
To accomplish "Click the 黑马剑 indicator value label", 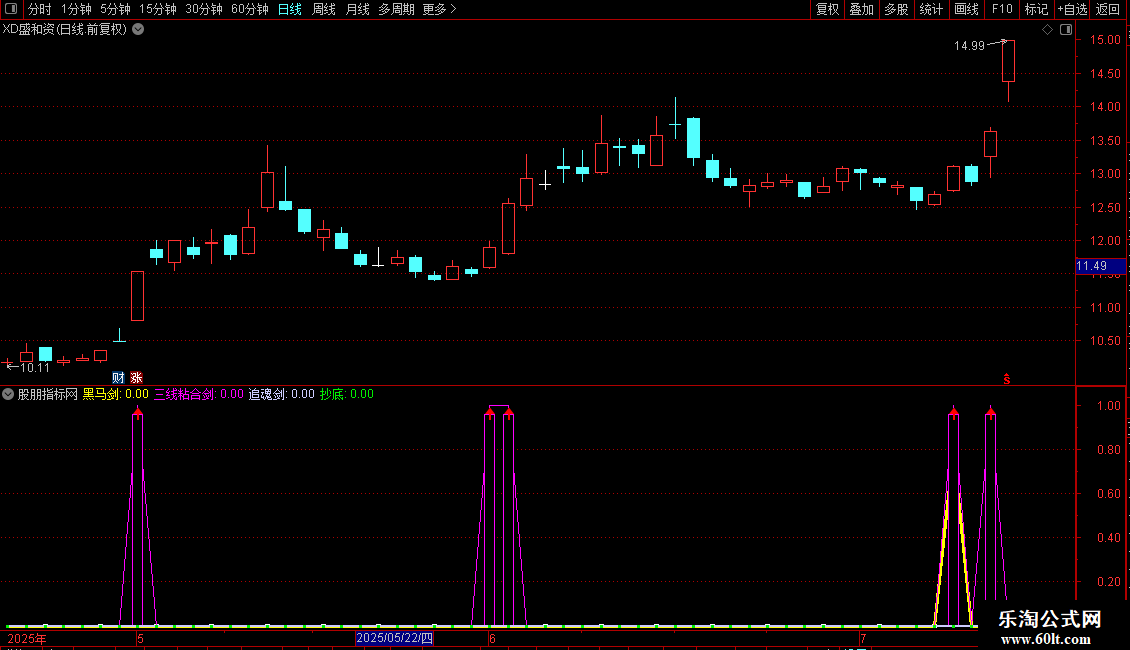I will click(115, 394).
